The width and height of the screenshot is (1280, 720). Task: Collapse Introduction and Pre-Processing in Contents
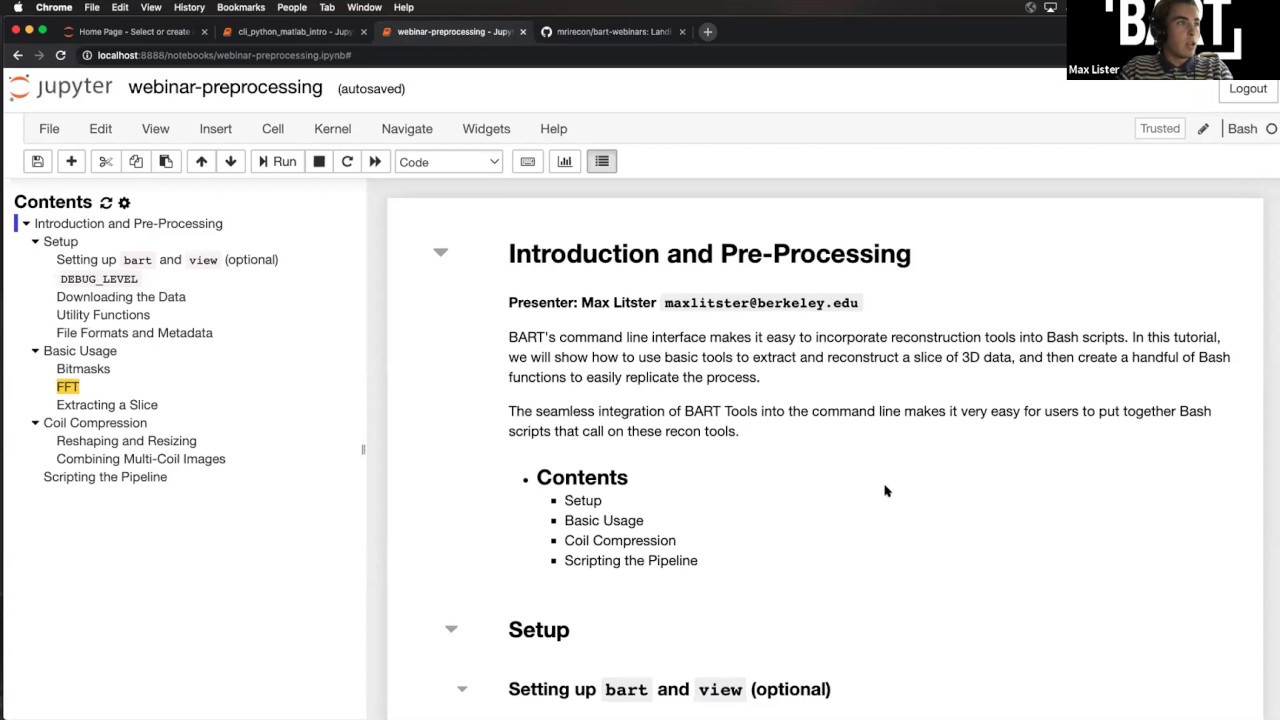pyautogui.click(x=26, y=224)
